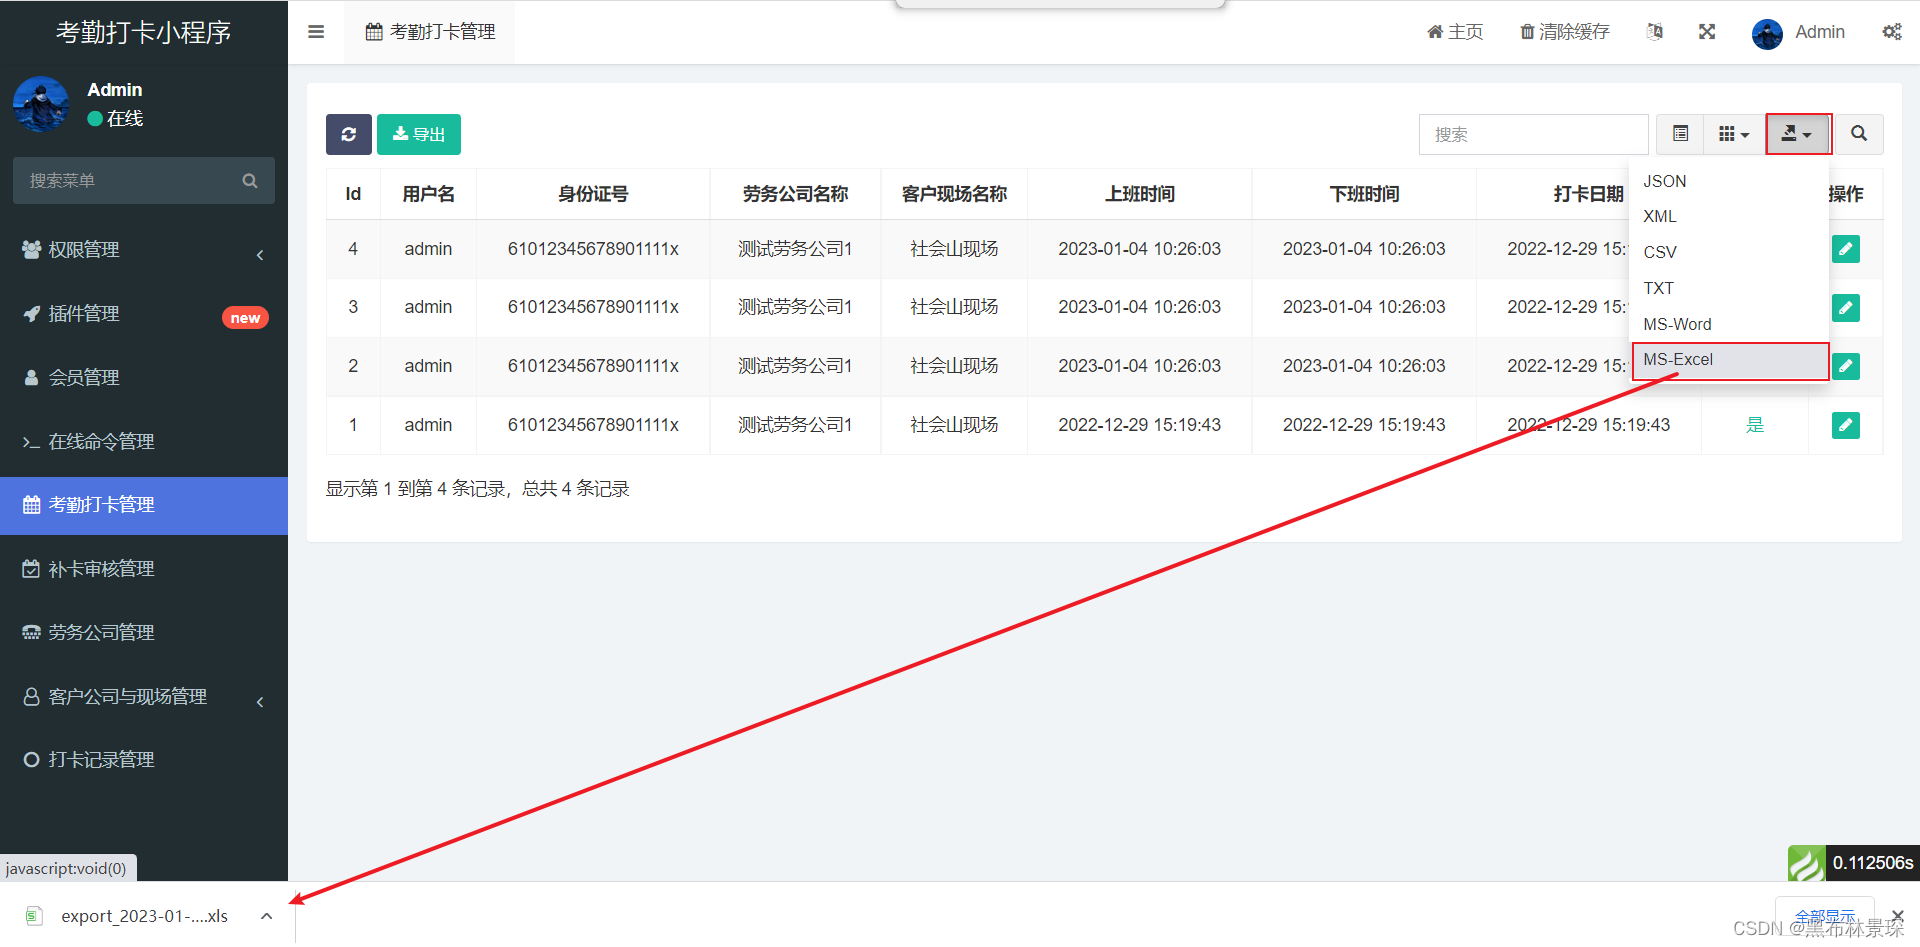Click the search magnifier icon
This screenshot has width=1920, height=947.
pos(1859,133)
